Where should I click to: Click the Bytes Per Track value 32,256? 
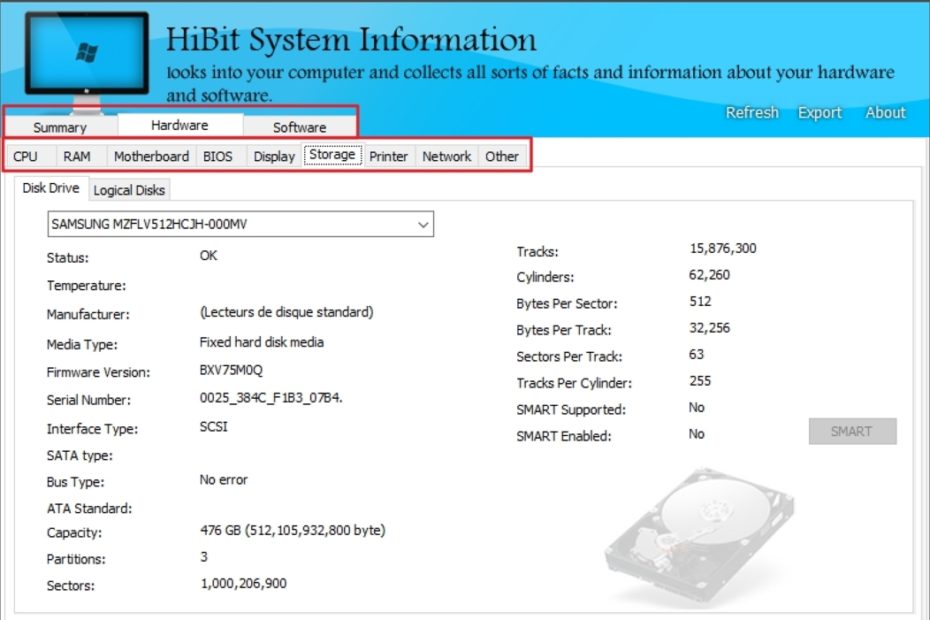[709, 328]
